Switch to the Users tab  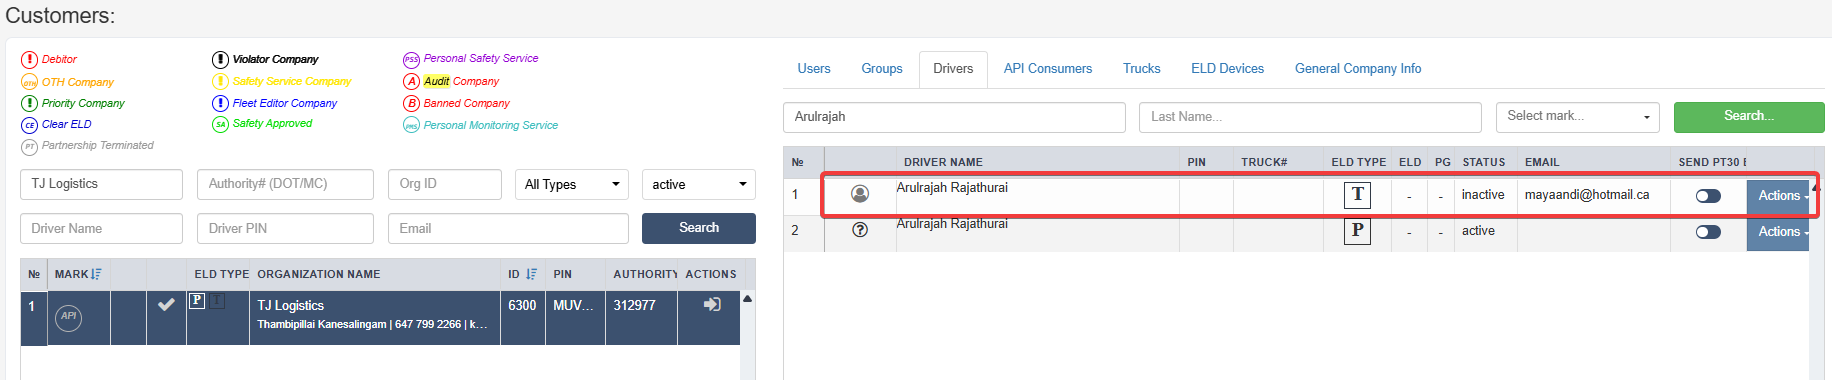tap(814, 69)
